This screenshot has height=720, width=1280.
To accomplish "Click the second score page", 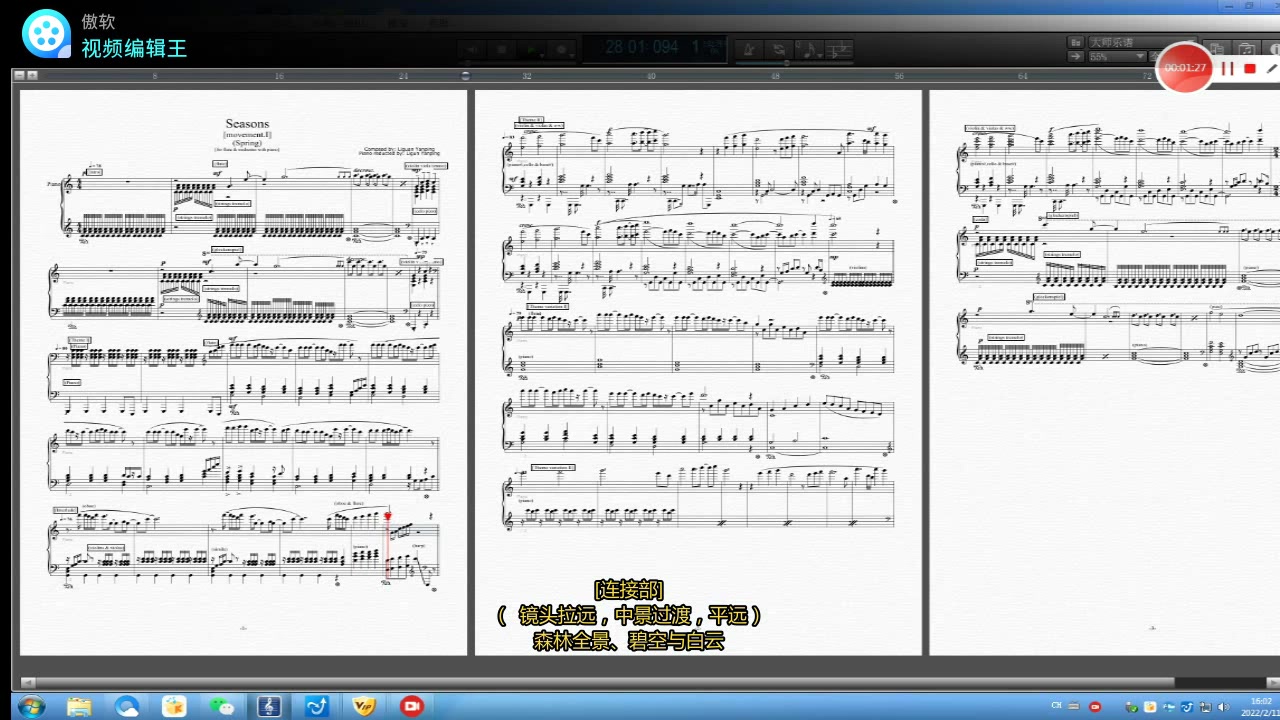I will pos(698,373).
